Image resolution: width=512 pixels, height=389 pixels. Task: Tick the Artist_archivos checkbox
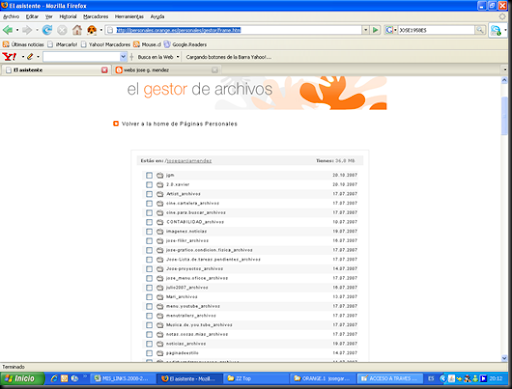(149, 194)
